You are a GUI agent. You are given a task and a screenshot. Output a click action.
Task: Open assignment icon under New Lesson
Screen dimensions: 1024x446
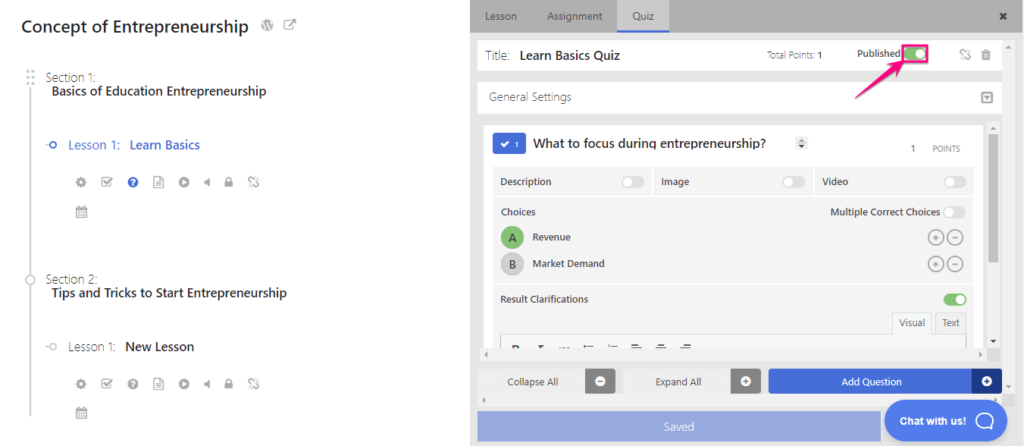coord(107,384)
